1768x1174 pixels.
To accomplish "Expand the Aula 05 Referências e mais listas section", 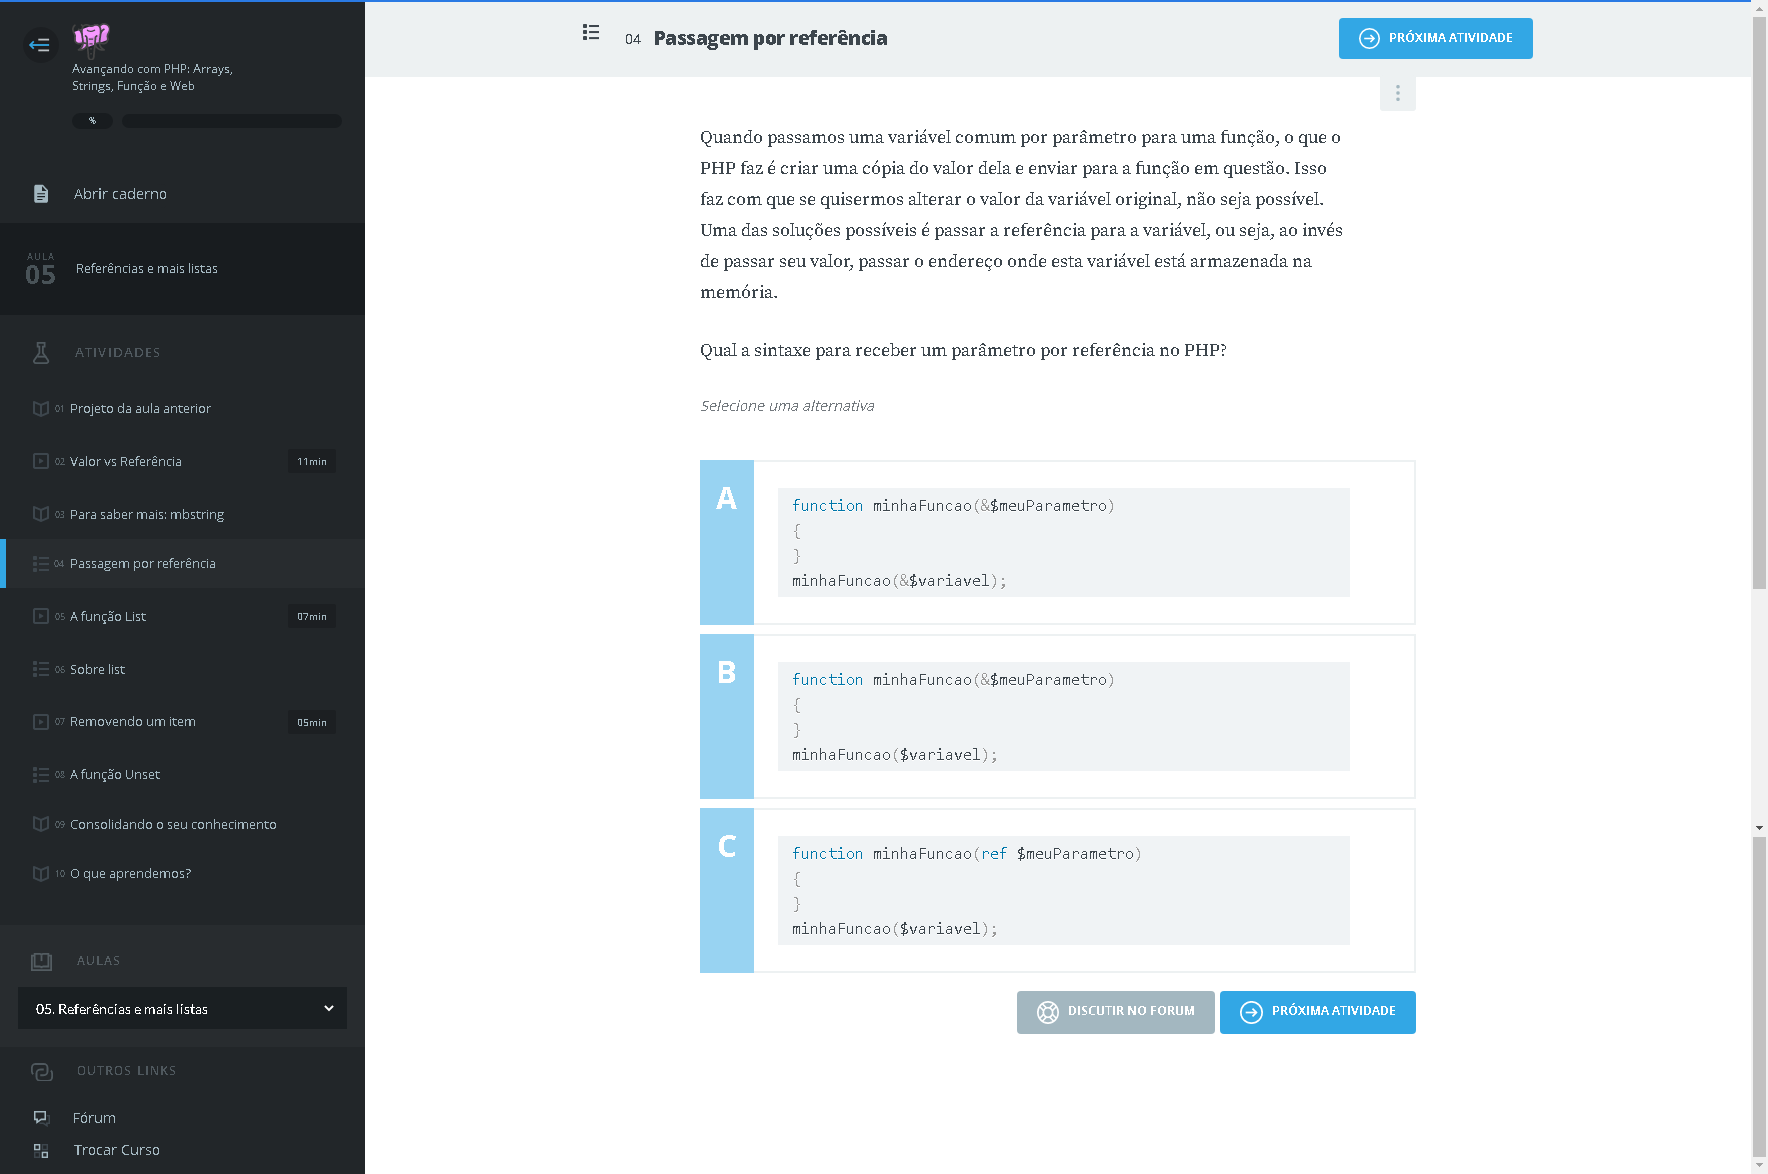I will [x=182, y=269].
